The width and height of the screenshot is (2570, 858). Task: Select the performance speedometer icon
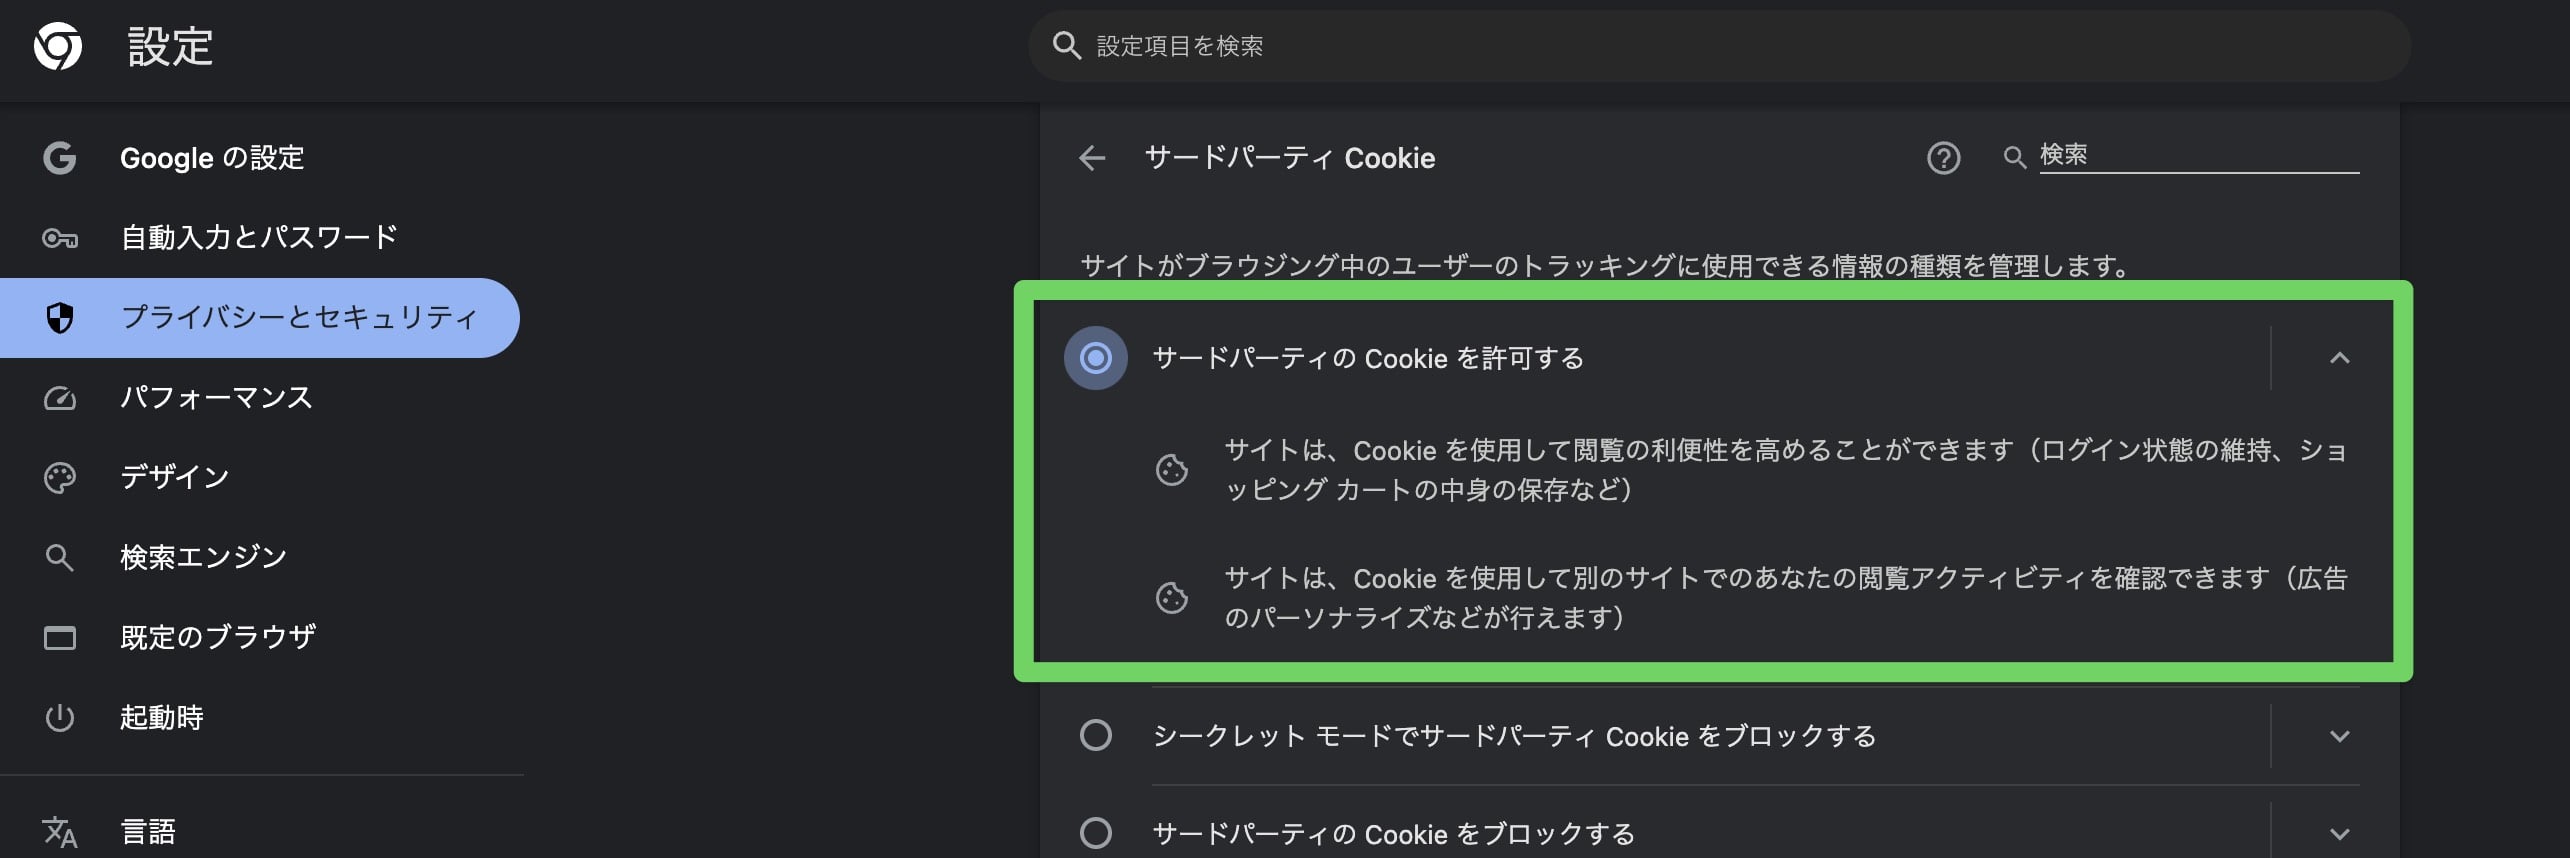pyautogui.click(x=60, y=397)
